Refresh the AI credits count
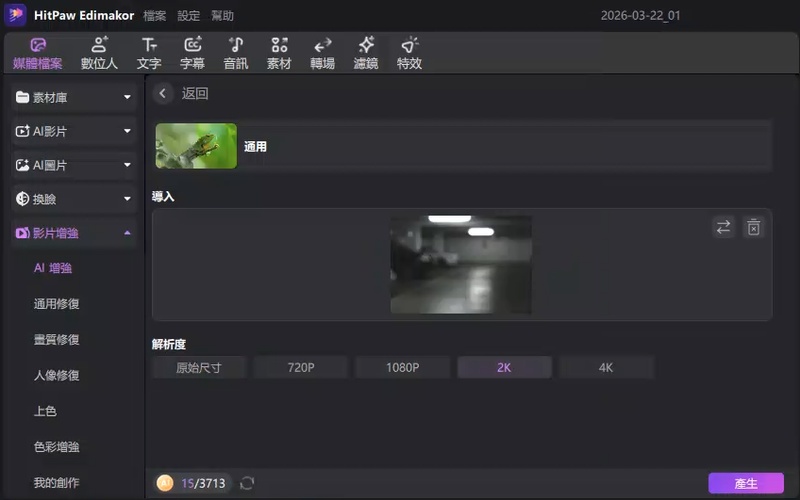The height and width of the screenshot is (500, 800). pyautogui.click(x=247, y=483)
